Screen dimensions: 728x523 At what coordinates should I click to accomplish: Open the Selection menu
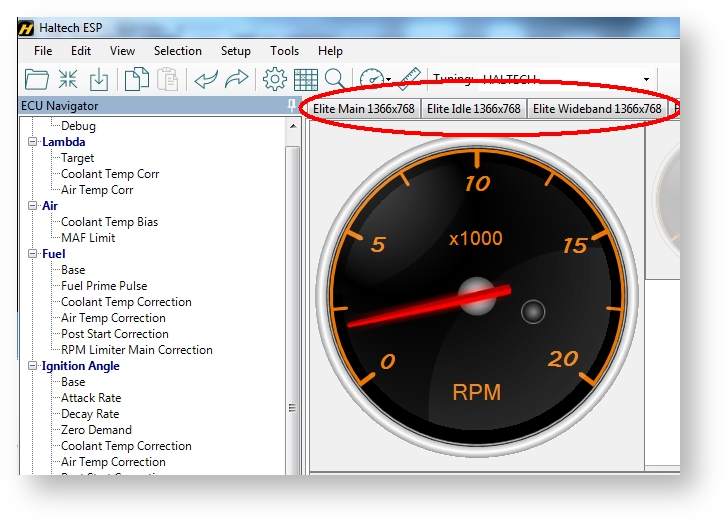pos(178,51)
